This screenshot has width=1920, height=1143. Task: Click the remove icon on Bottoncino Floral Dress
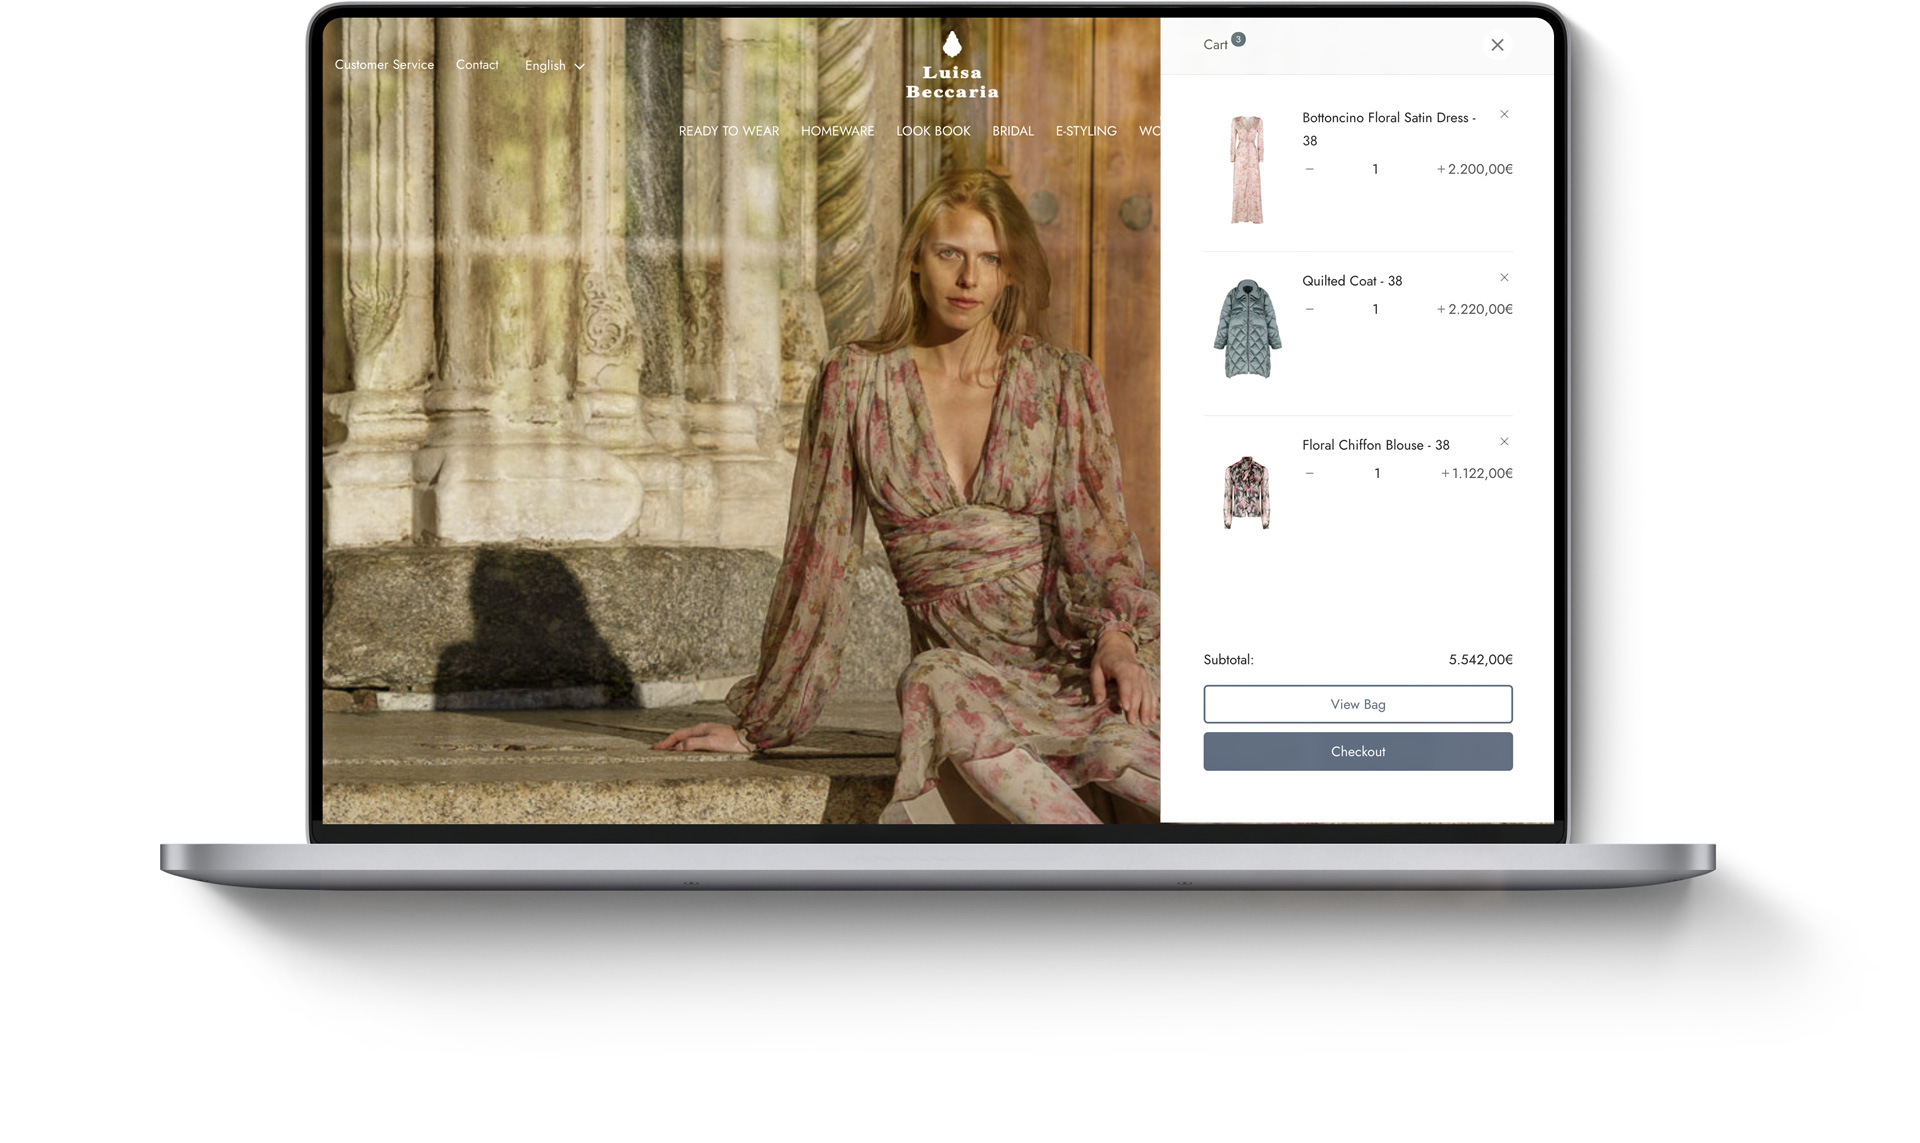coord(1505,113)
